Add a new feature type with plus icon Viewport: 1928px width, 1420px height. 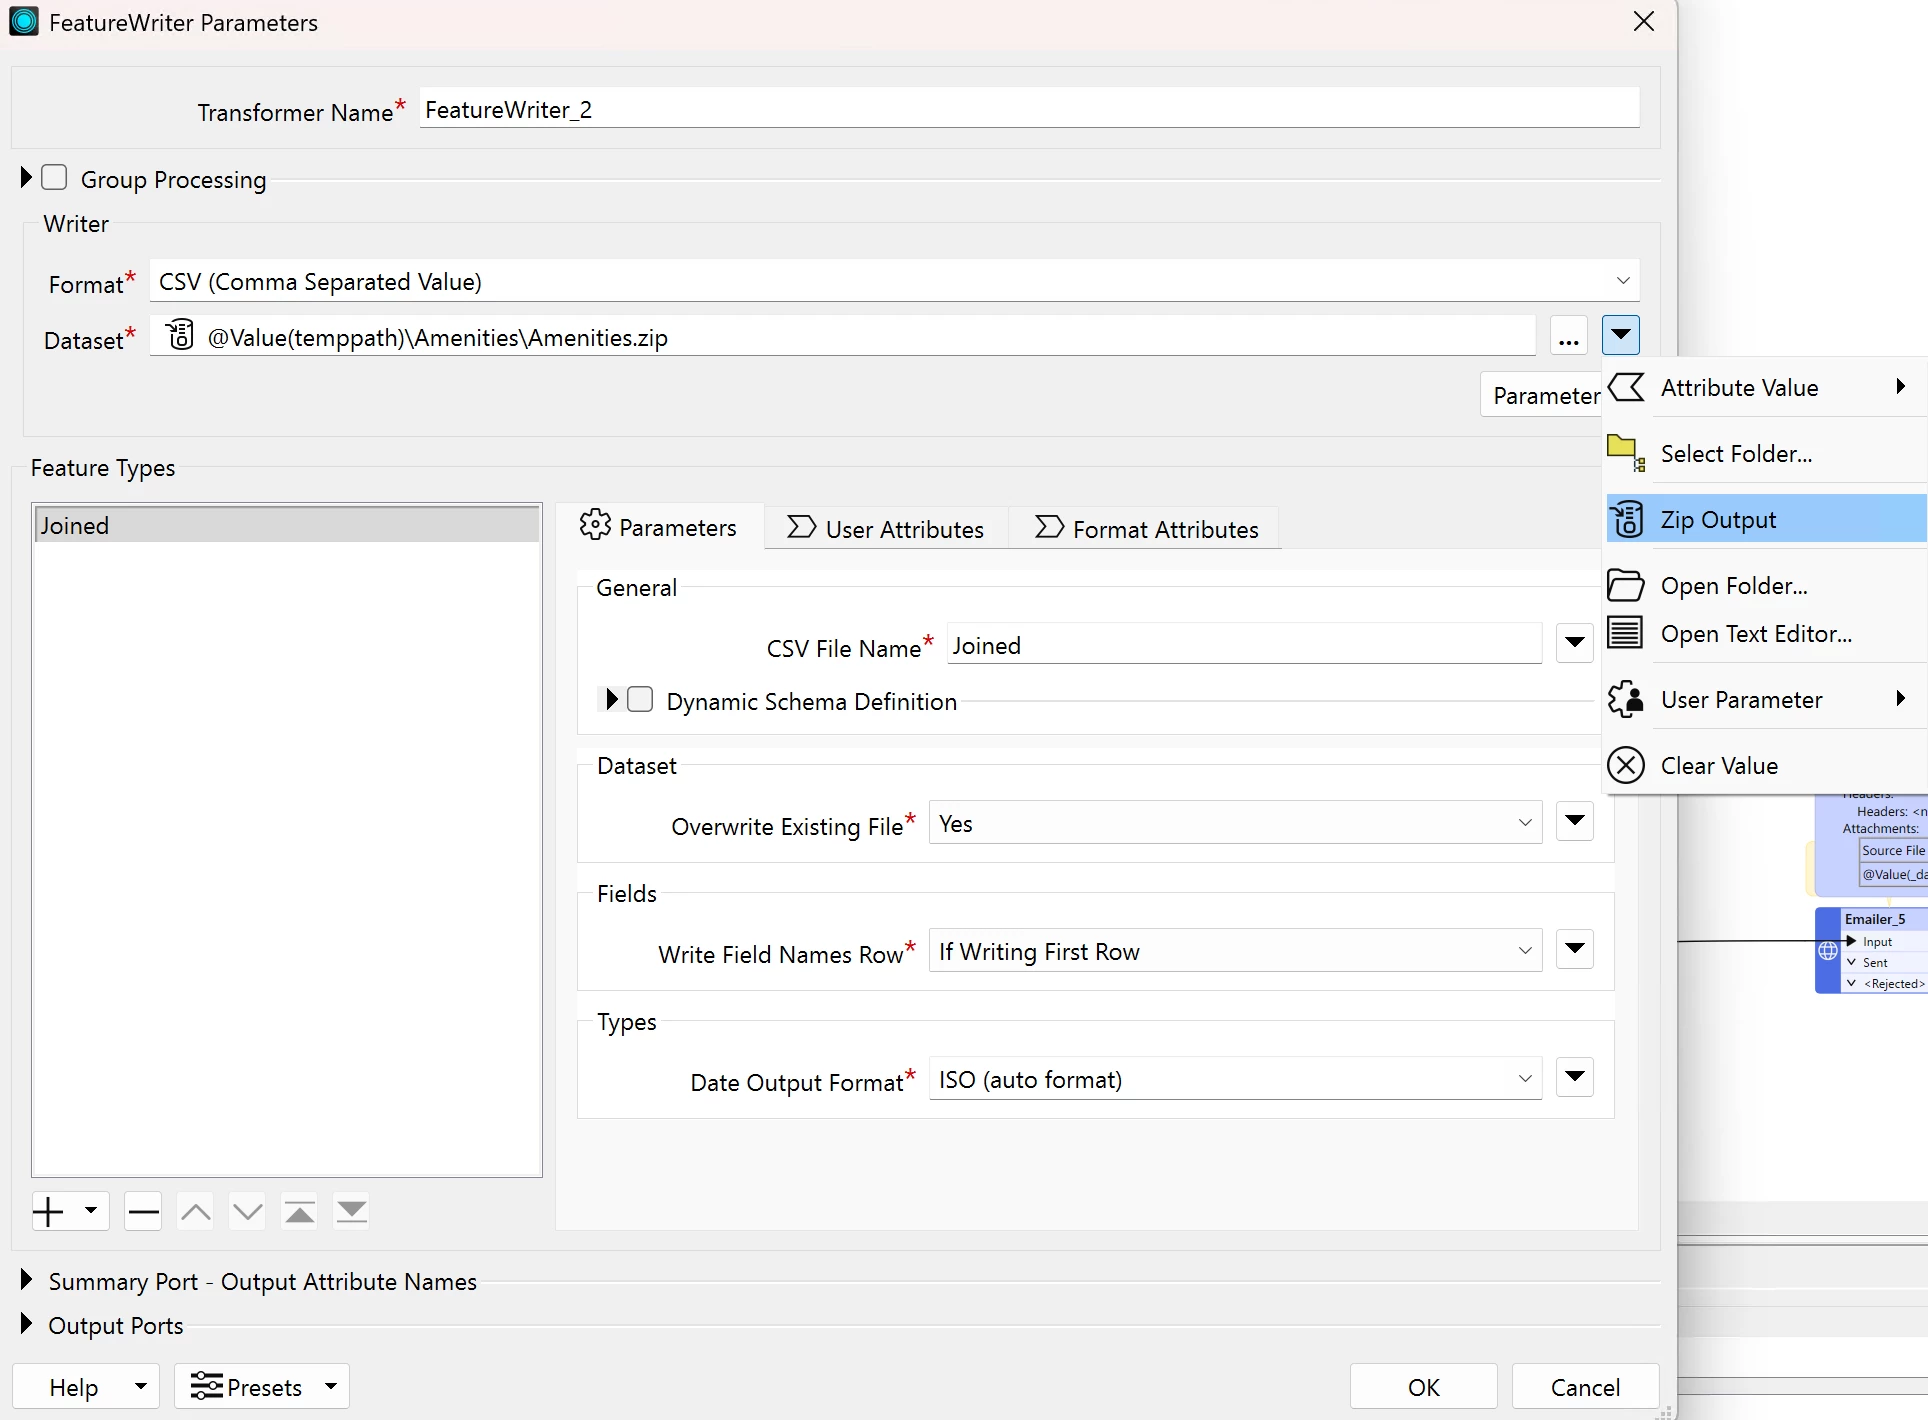tap(48, 1211)
